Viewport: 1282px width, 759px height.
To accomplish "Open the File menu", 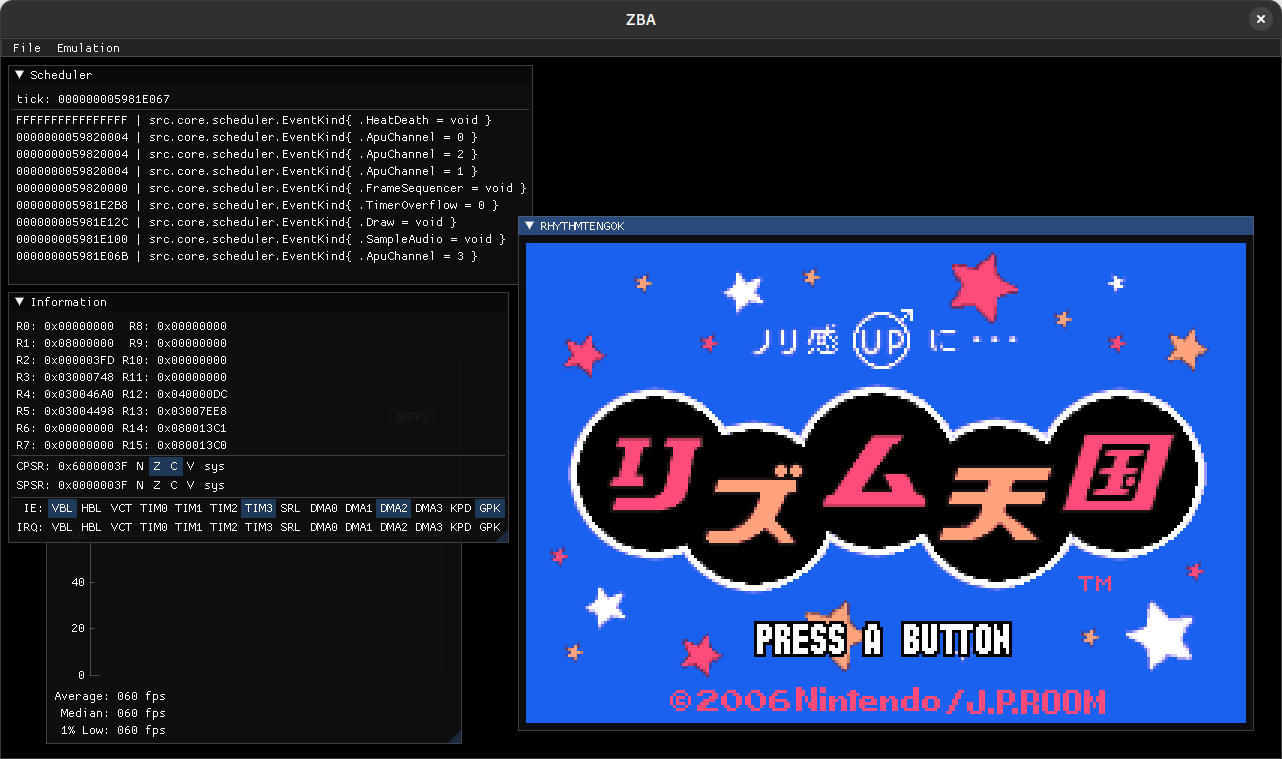I will click(x=26, y=47).
